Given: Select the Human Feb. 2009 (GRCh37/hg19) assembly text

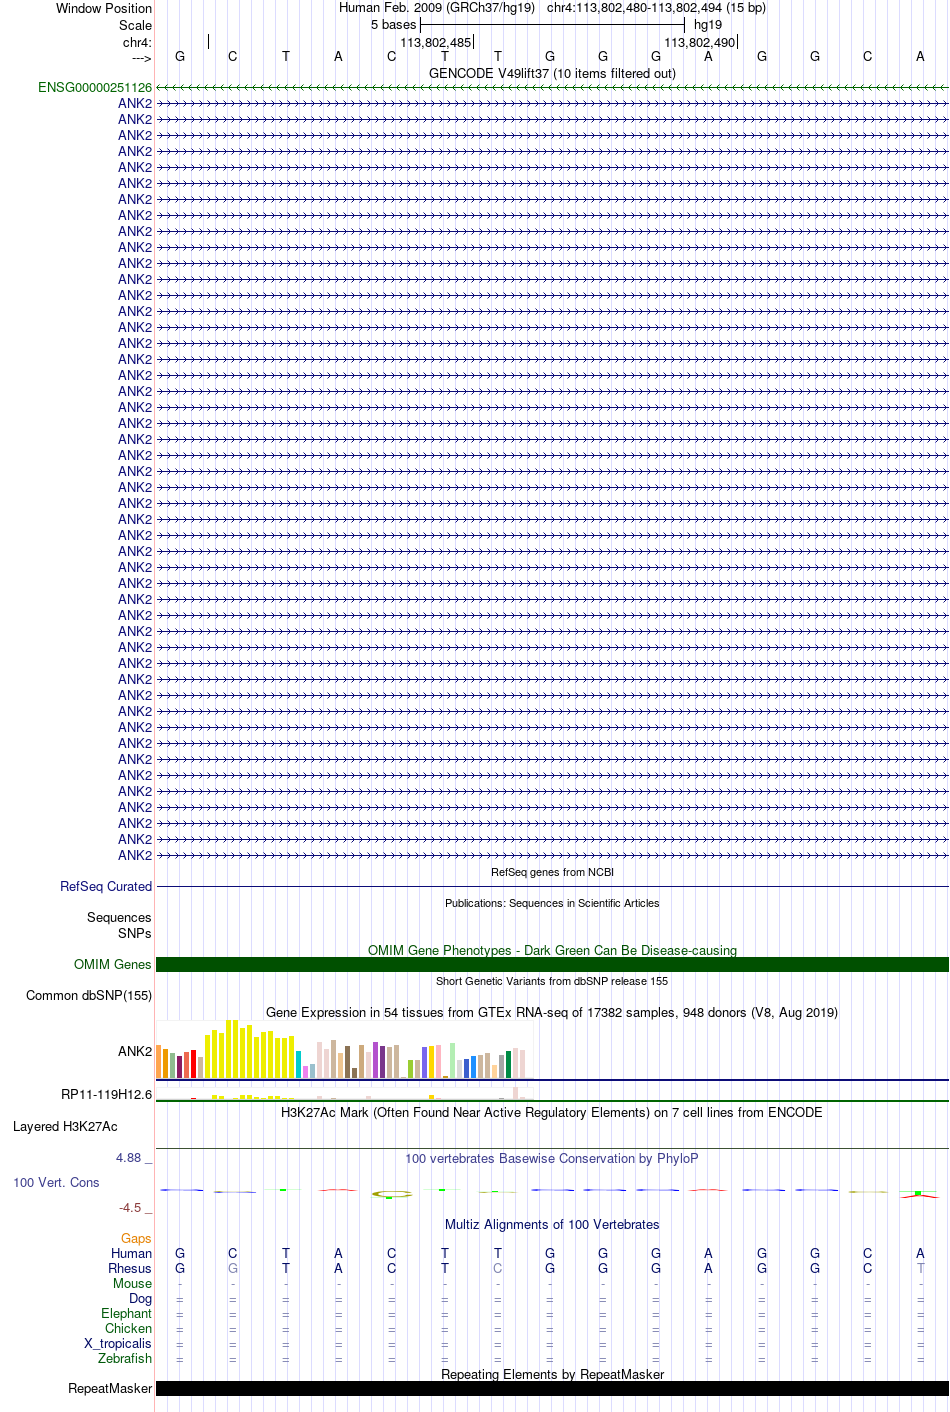Looking at the screenshot, I should (x=437, y=7).
